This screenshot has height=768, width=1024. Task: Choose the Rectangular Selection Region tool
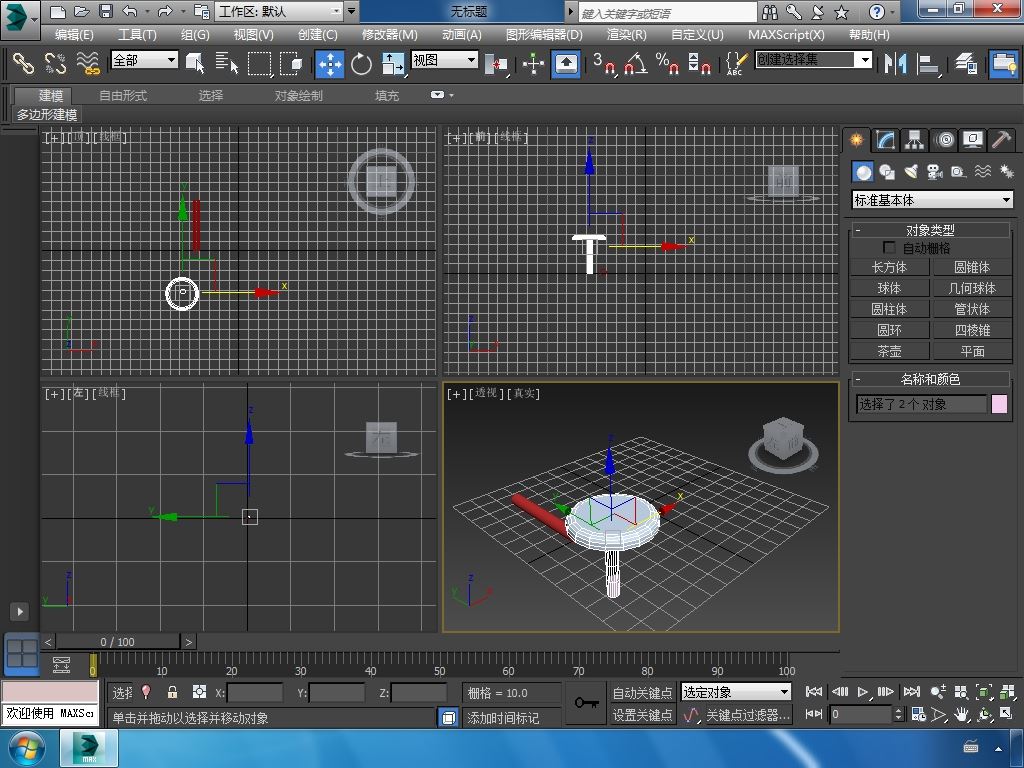259,63
